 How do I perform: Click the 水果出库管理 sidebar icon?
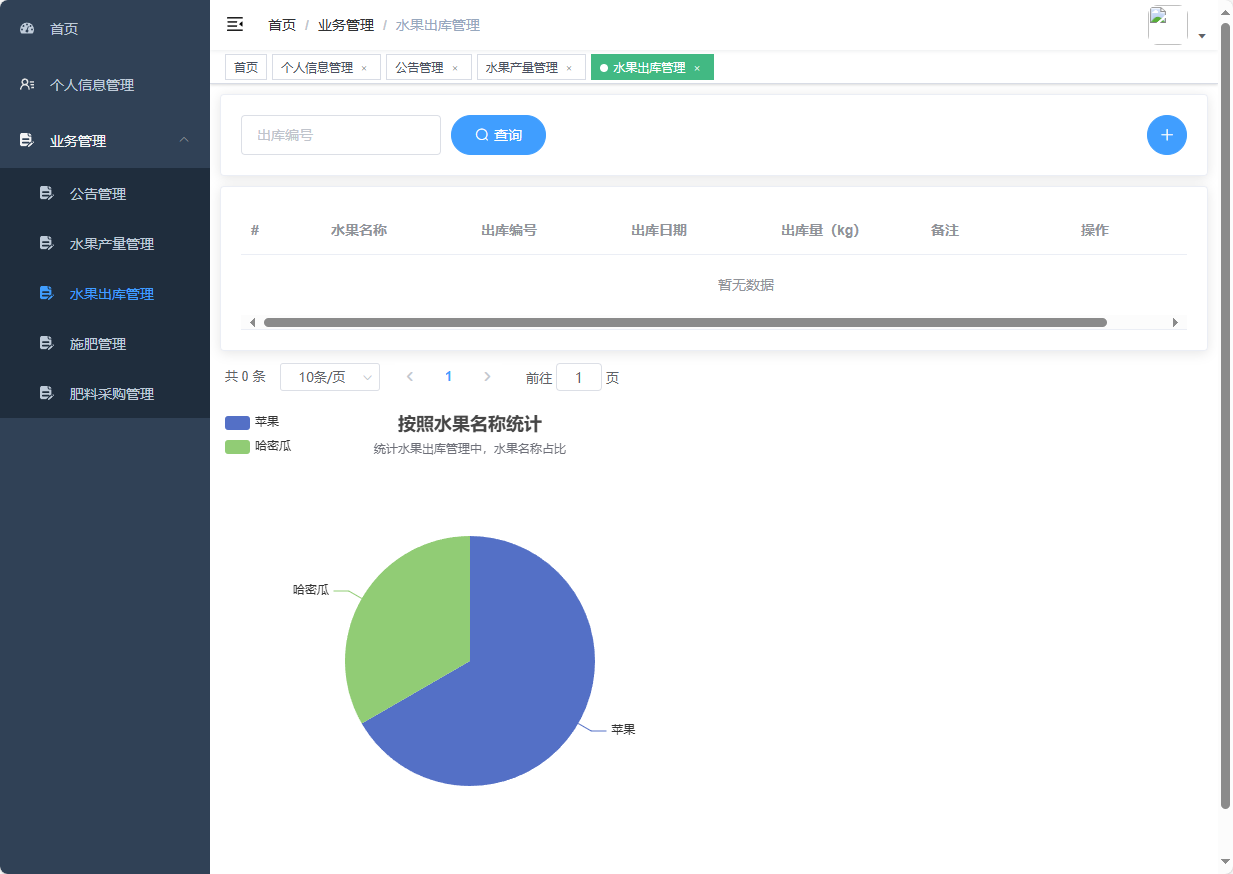click(x=46, y=293)
